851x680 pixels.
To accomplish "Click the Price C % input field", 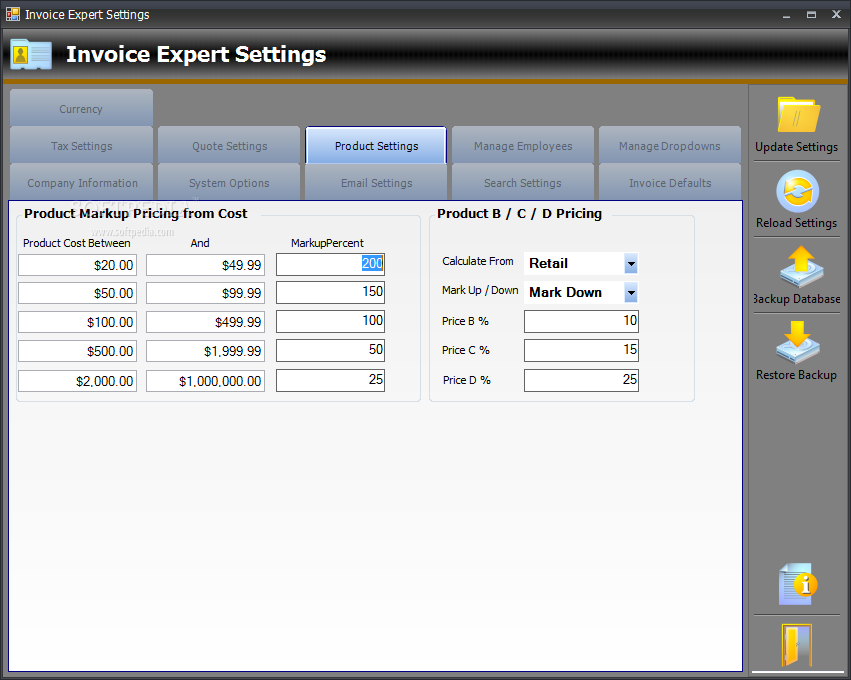I will pos(581,350).
